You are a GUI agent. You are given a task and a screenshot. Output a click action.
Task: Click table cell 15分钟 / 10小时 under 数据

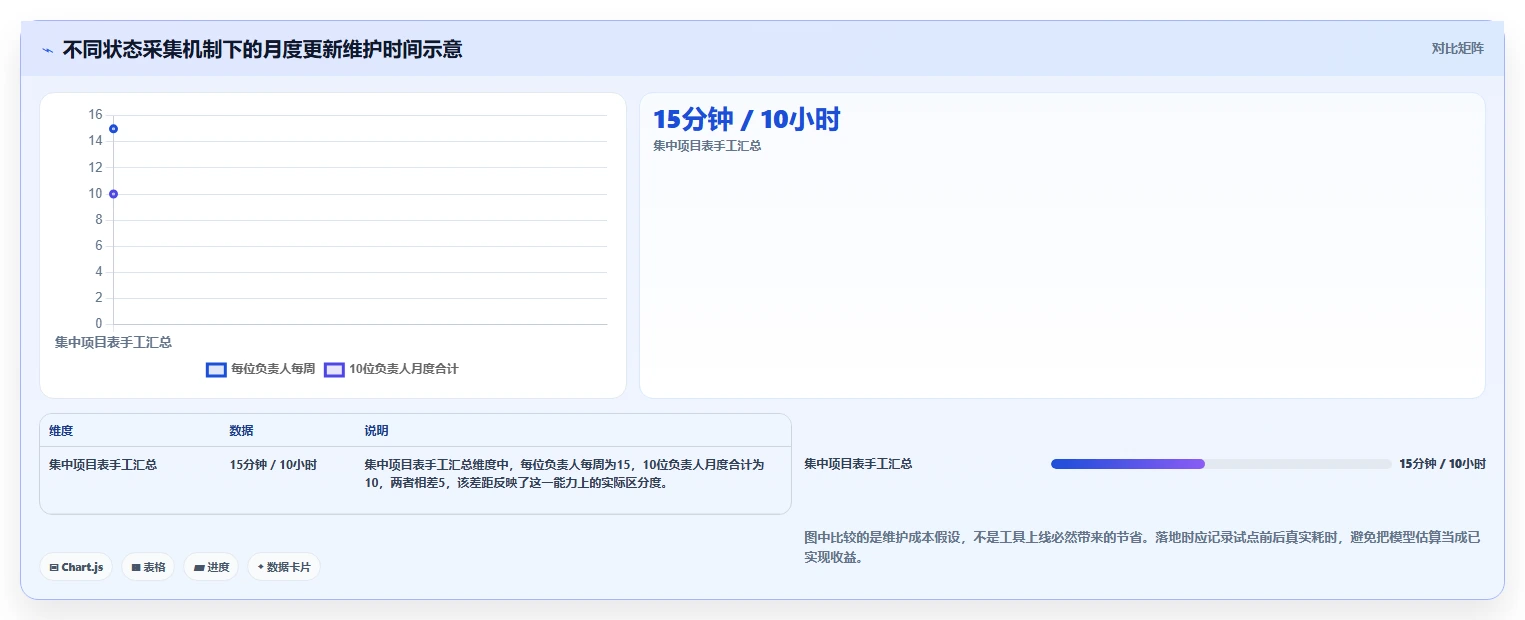273,465
